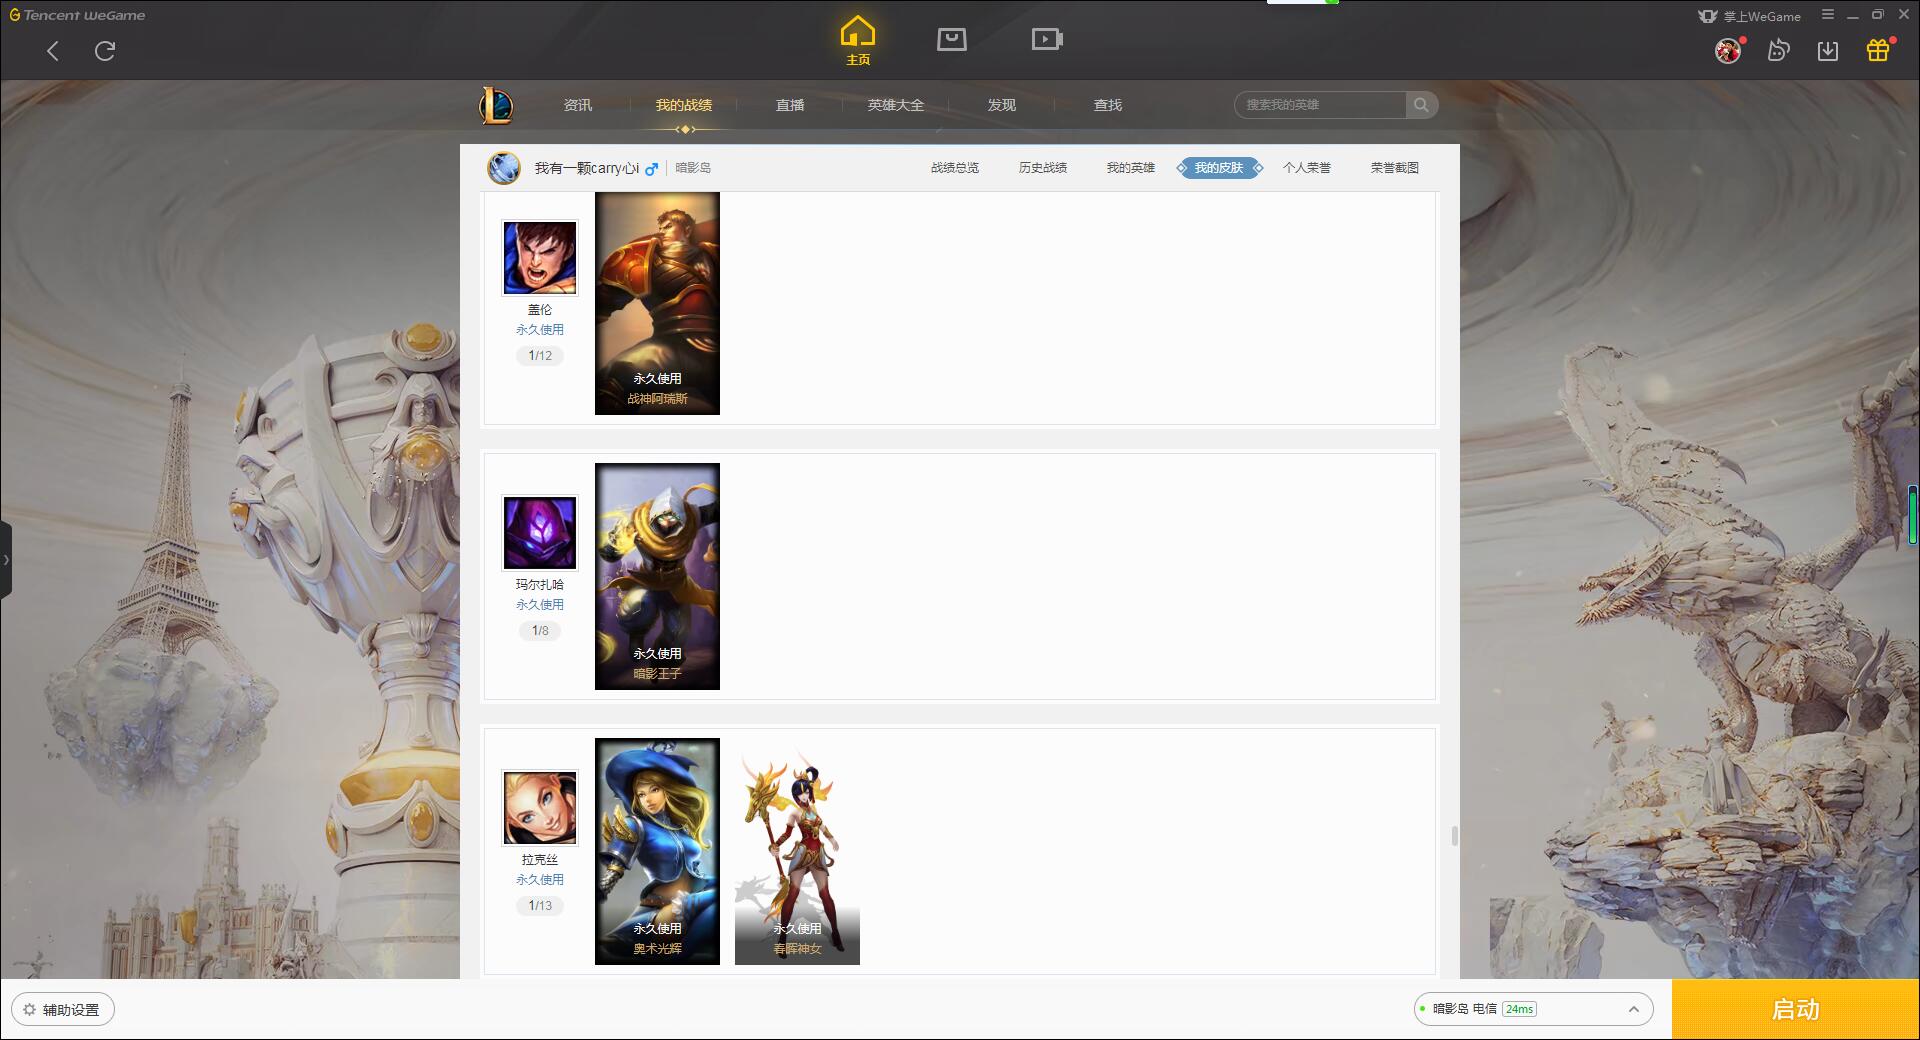The width and height of the screenshot is (1920, 1040).
Task: Go back with the left arrow
Action: click(x=53, y=51)
